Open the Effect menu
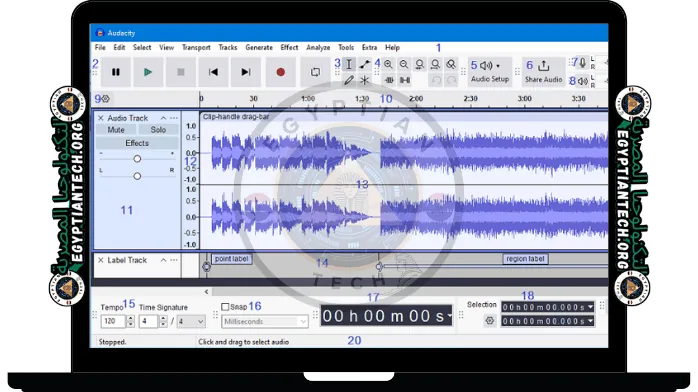This screenshot has height=392, width=698. [x=289, y=47]
